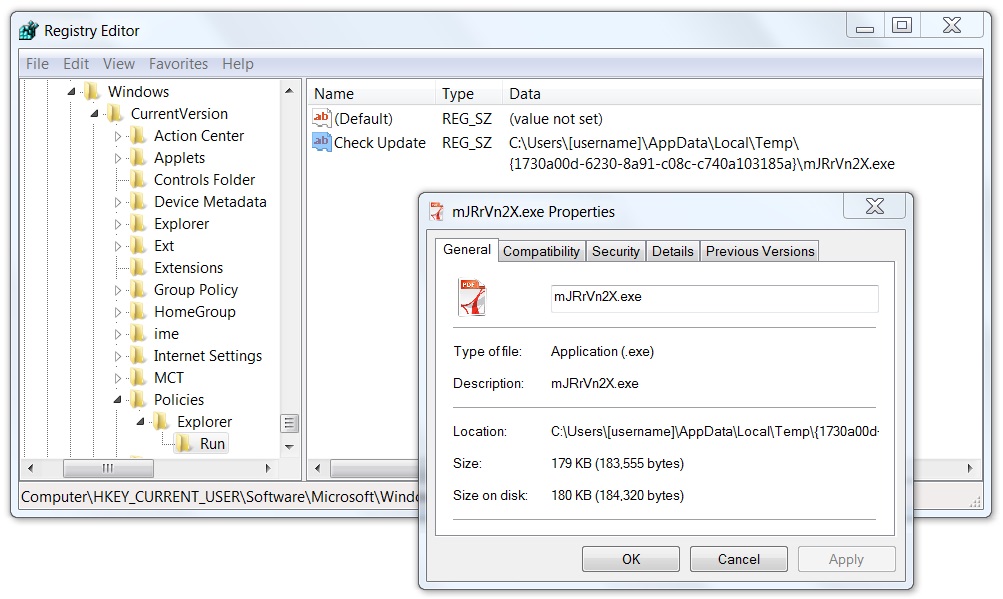
Task: Switch to the Details tab
Action: 672,252
